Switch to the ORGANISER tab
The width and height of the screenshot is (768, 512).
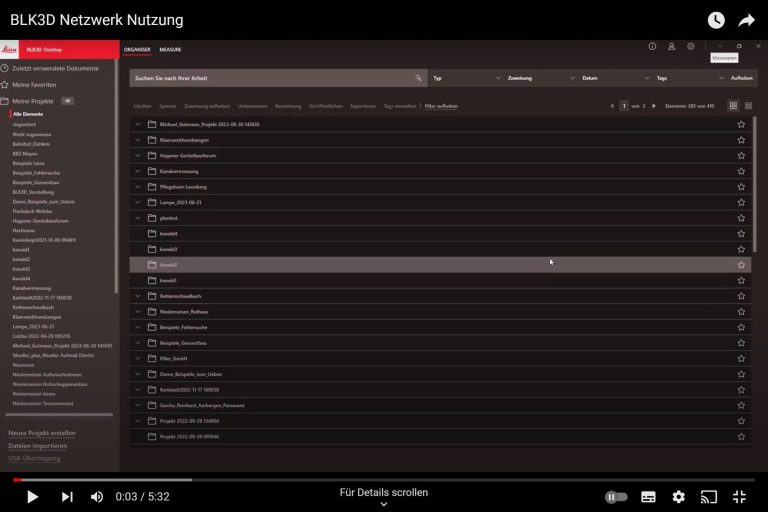tap(137, 49)
